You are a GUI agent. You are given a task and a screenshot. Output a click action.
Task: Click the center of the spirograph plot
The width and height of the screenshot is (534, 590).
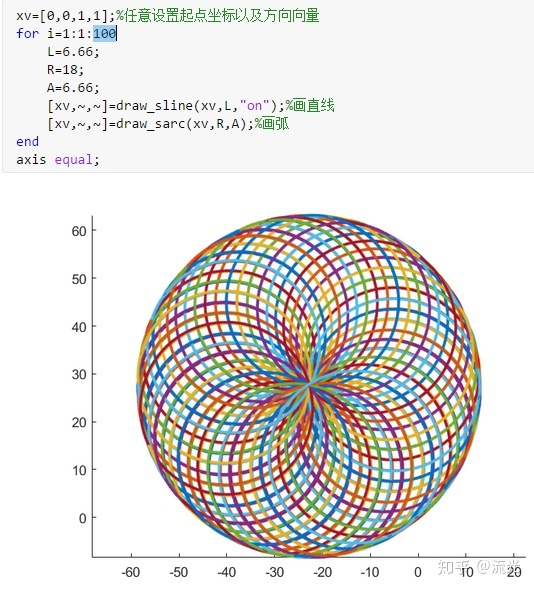pyautogui.click(x=309, y=385)
